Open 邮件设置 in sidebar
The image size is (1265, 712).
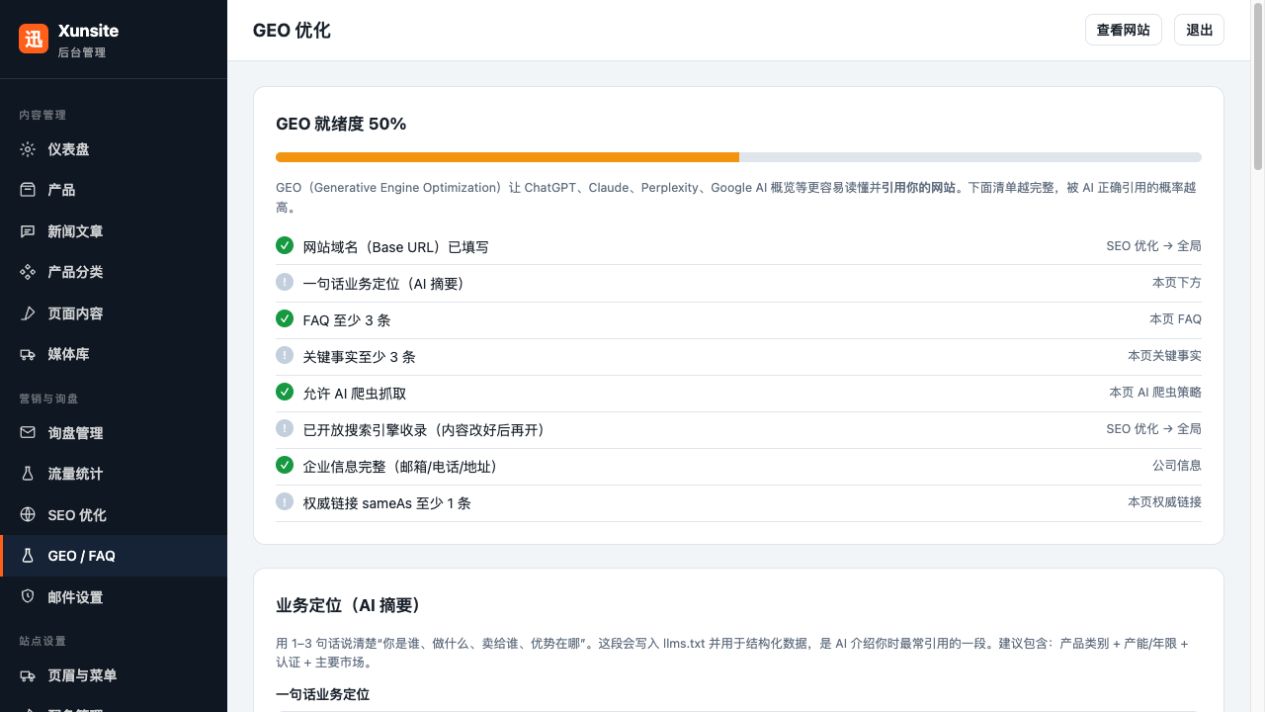(x=113, y=597)
